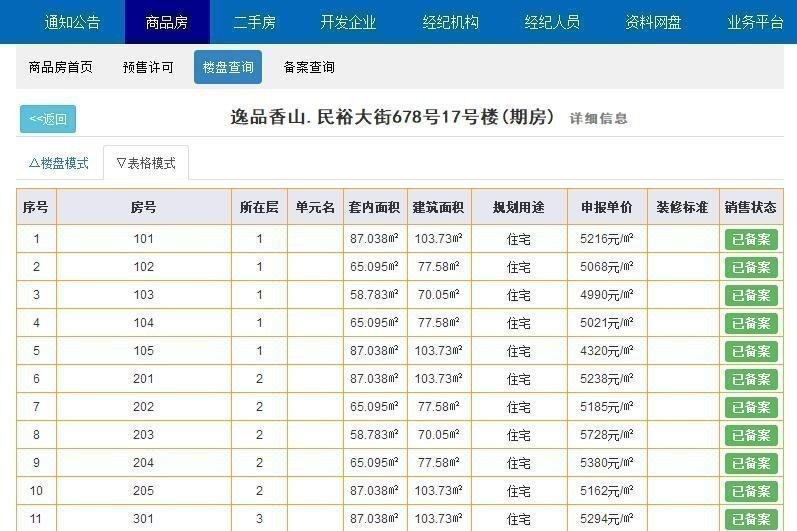Click 已备案 status for room 101
Screen dimensions: 797x531
(751, 239)
